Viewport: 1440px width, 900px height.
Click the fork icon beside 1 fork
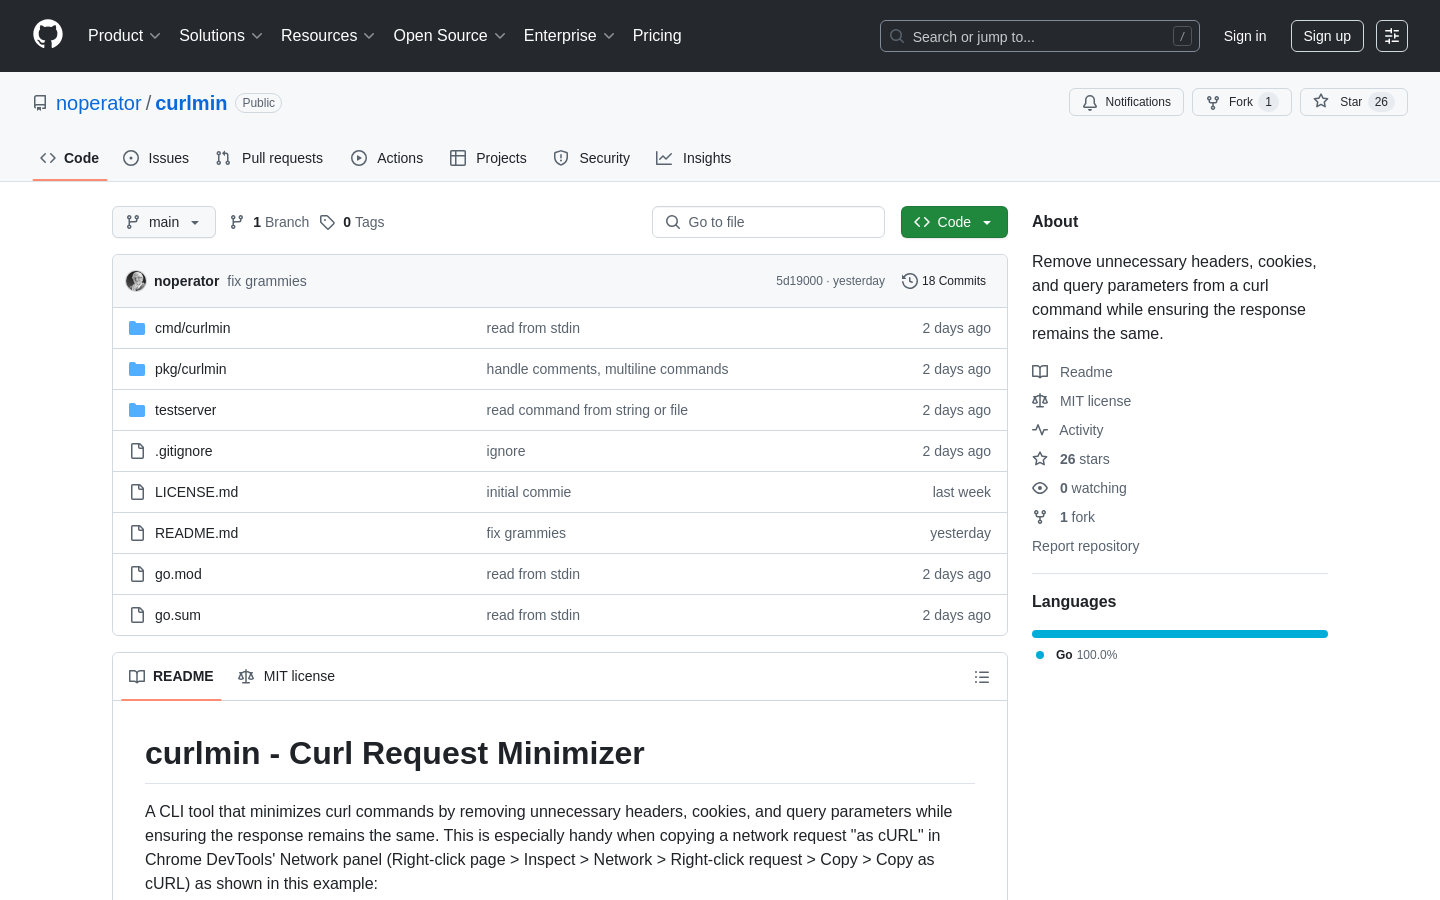(1040, 517)
